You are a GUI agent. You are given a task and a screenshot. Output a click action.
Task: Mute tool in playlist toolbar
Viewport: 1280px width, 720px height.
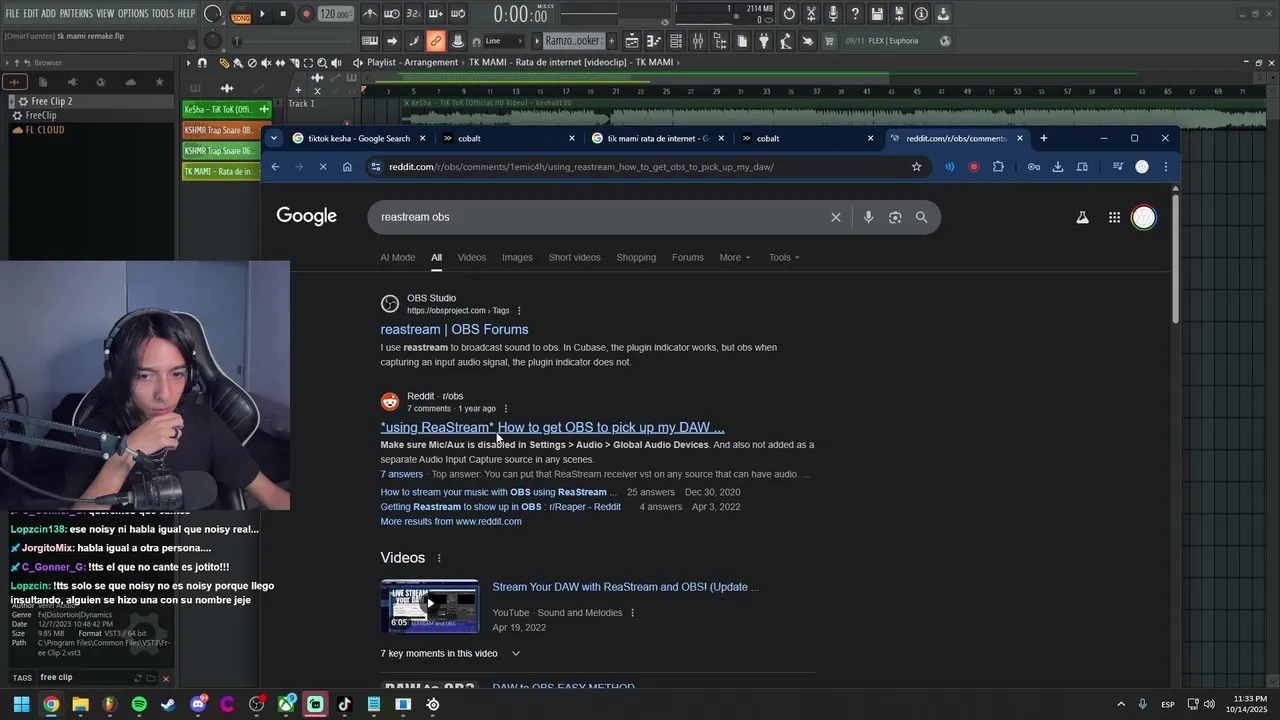pos(266,62)
